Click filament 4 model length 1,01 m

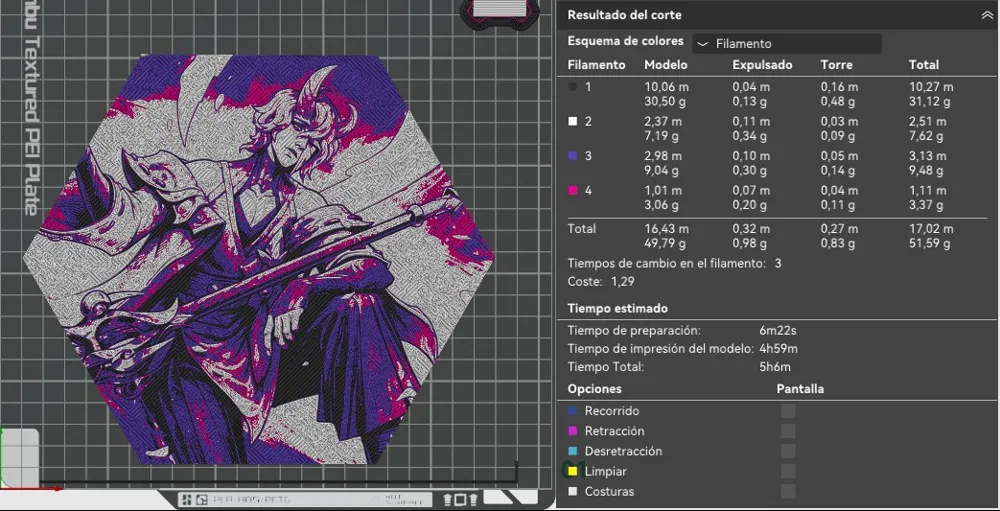(x=663, y=190)
